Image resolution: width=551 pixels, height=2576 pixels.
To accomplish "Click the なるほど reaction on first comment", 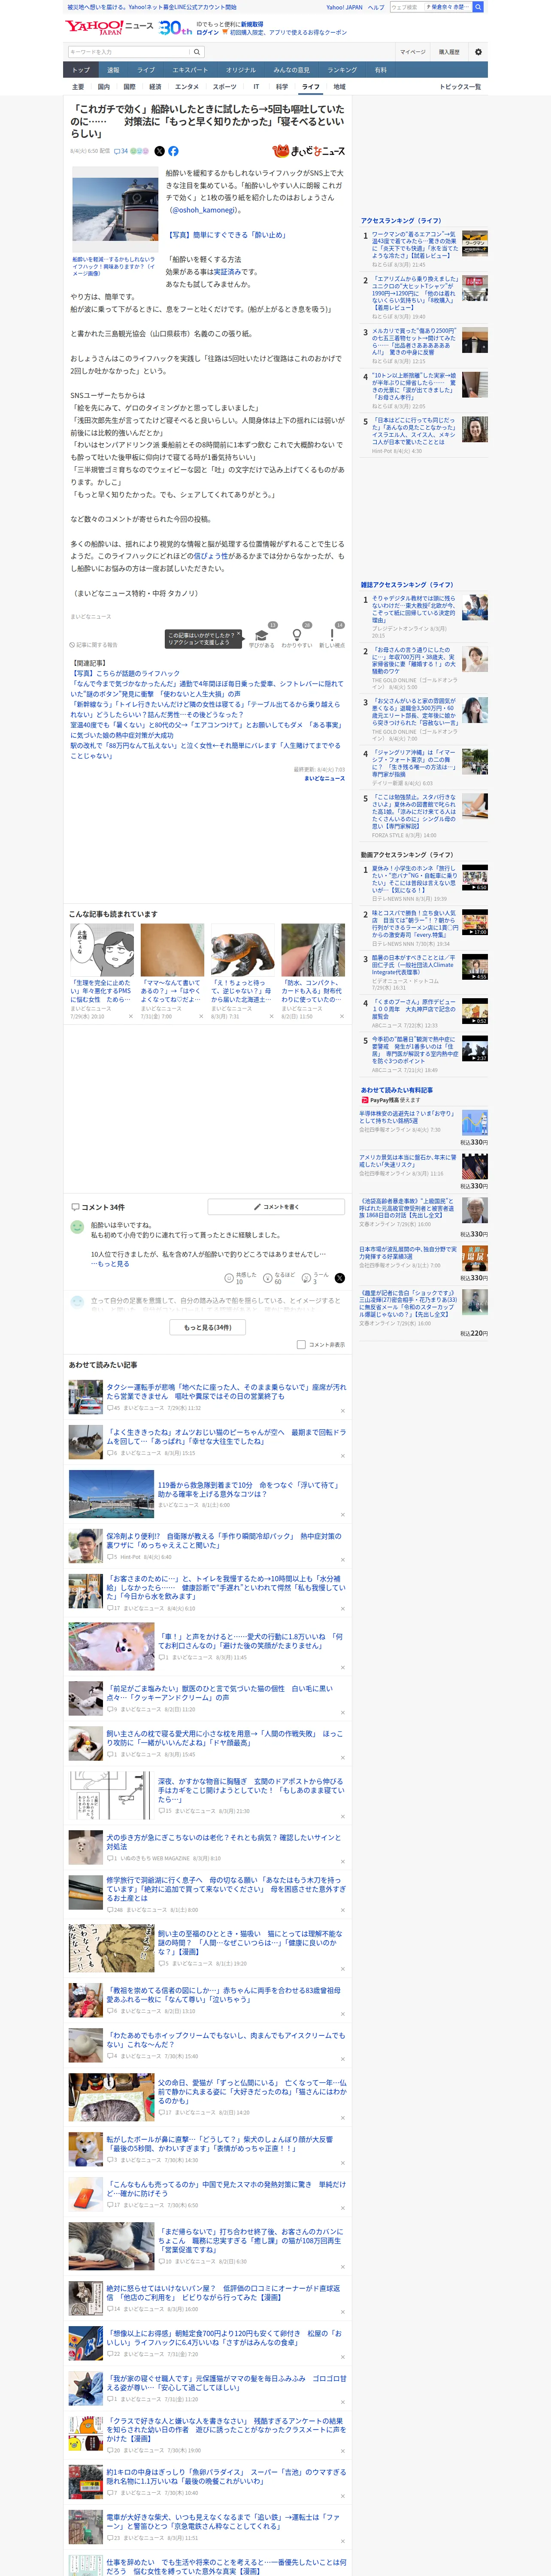I will (x=279, y=1278).
